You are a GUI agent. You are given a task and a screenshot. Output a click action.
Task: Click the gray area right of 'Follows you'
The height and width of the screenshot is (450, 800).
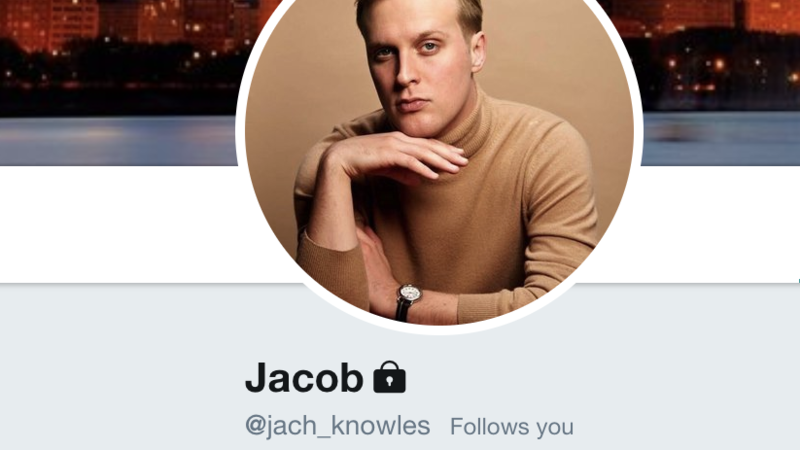686,427
